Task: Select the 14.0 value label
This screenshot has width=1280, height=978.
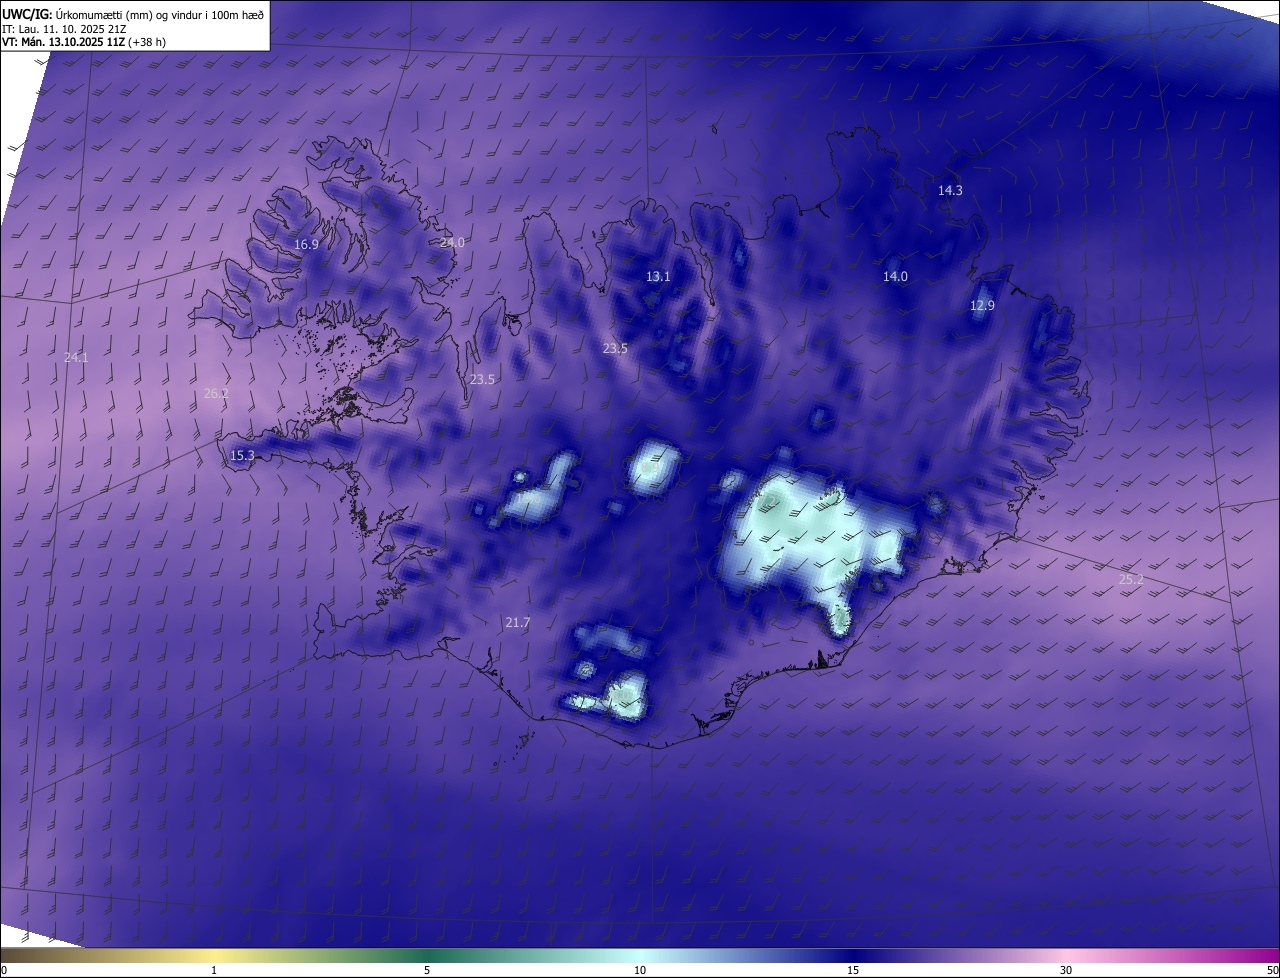Action: (895, 277)
